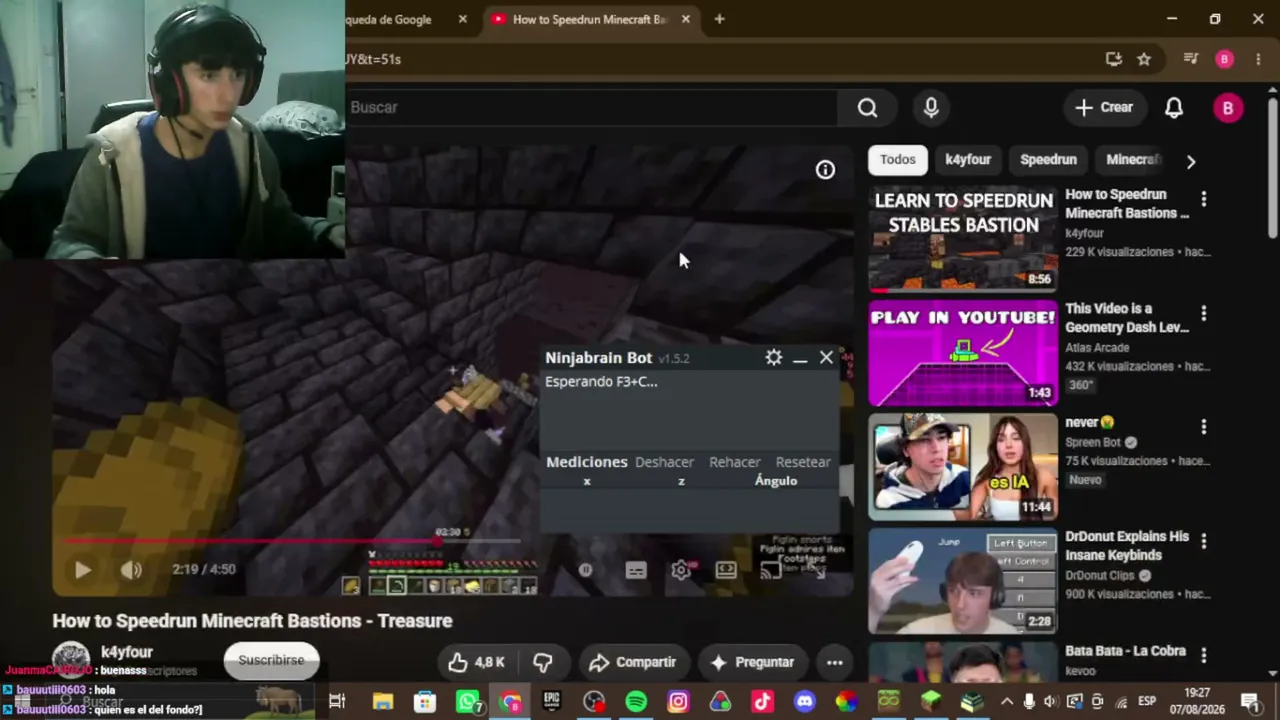This screenshot has height=720, width=1280.
Task: Open Instagram from the taskbar
Action: click(x=678, y=702)
